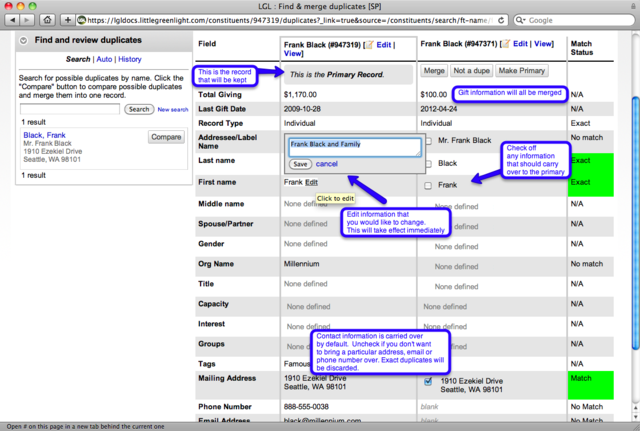Switch to the History tab
This screenshot has height=431, width=640.
130,59
